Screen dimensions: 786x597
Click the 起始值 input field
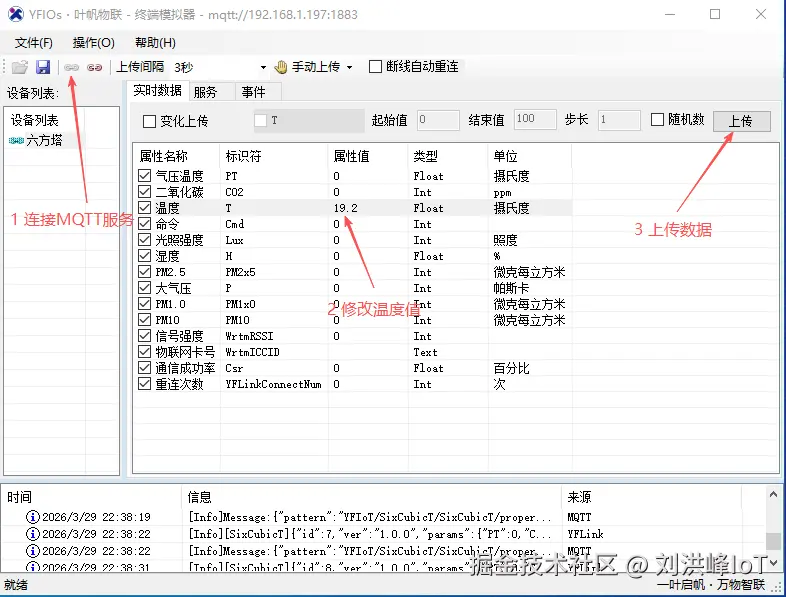point(438,120)
